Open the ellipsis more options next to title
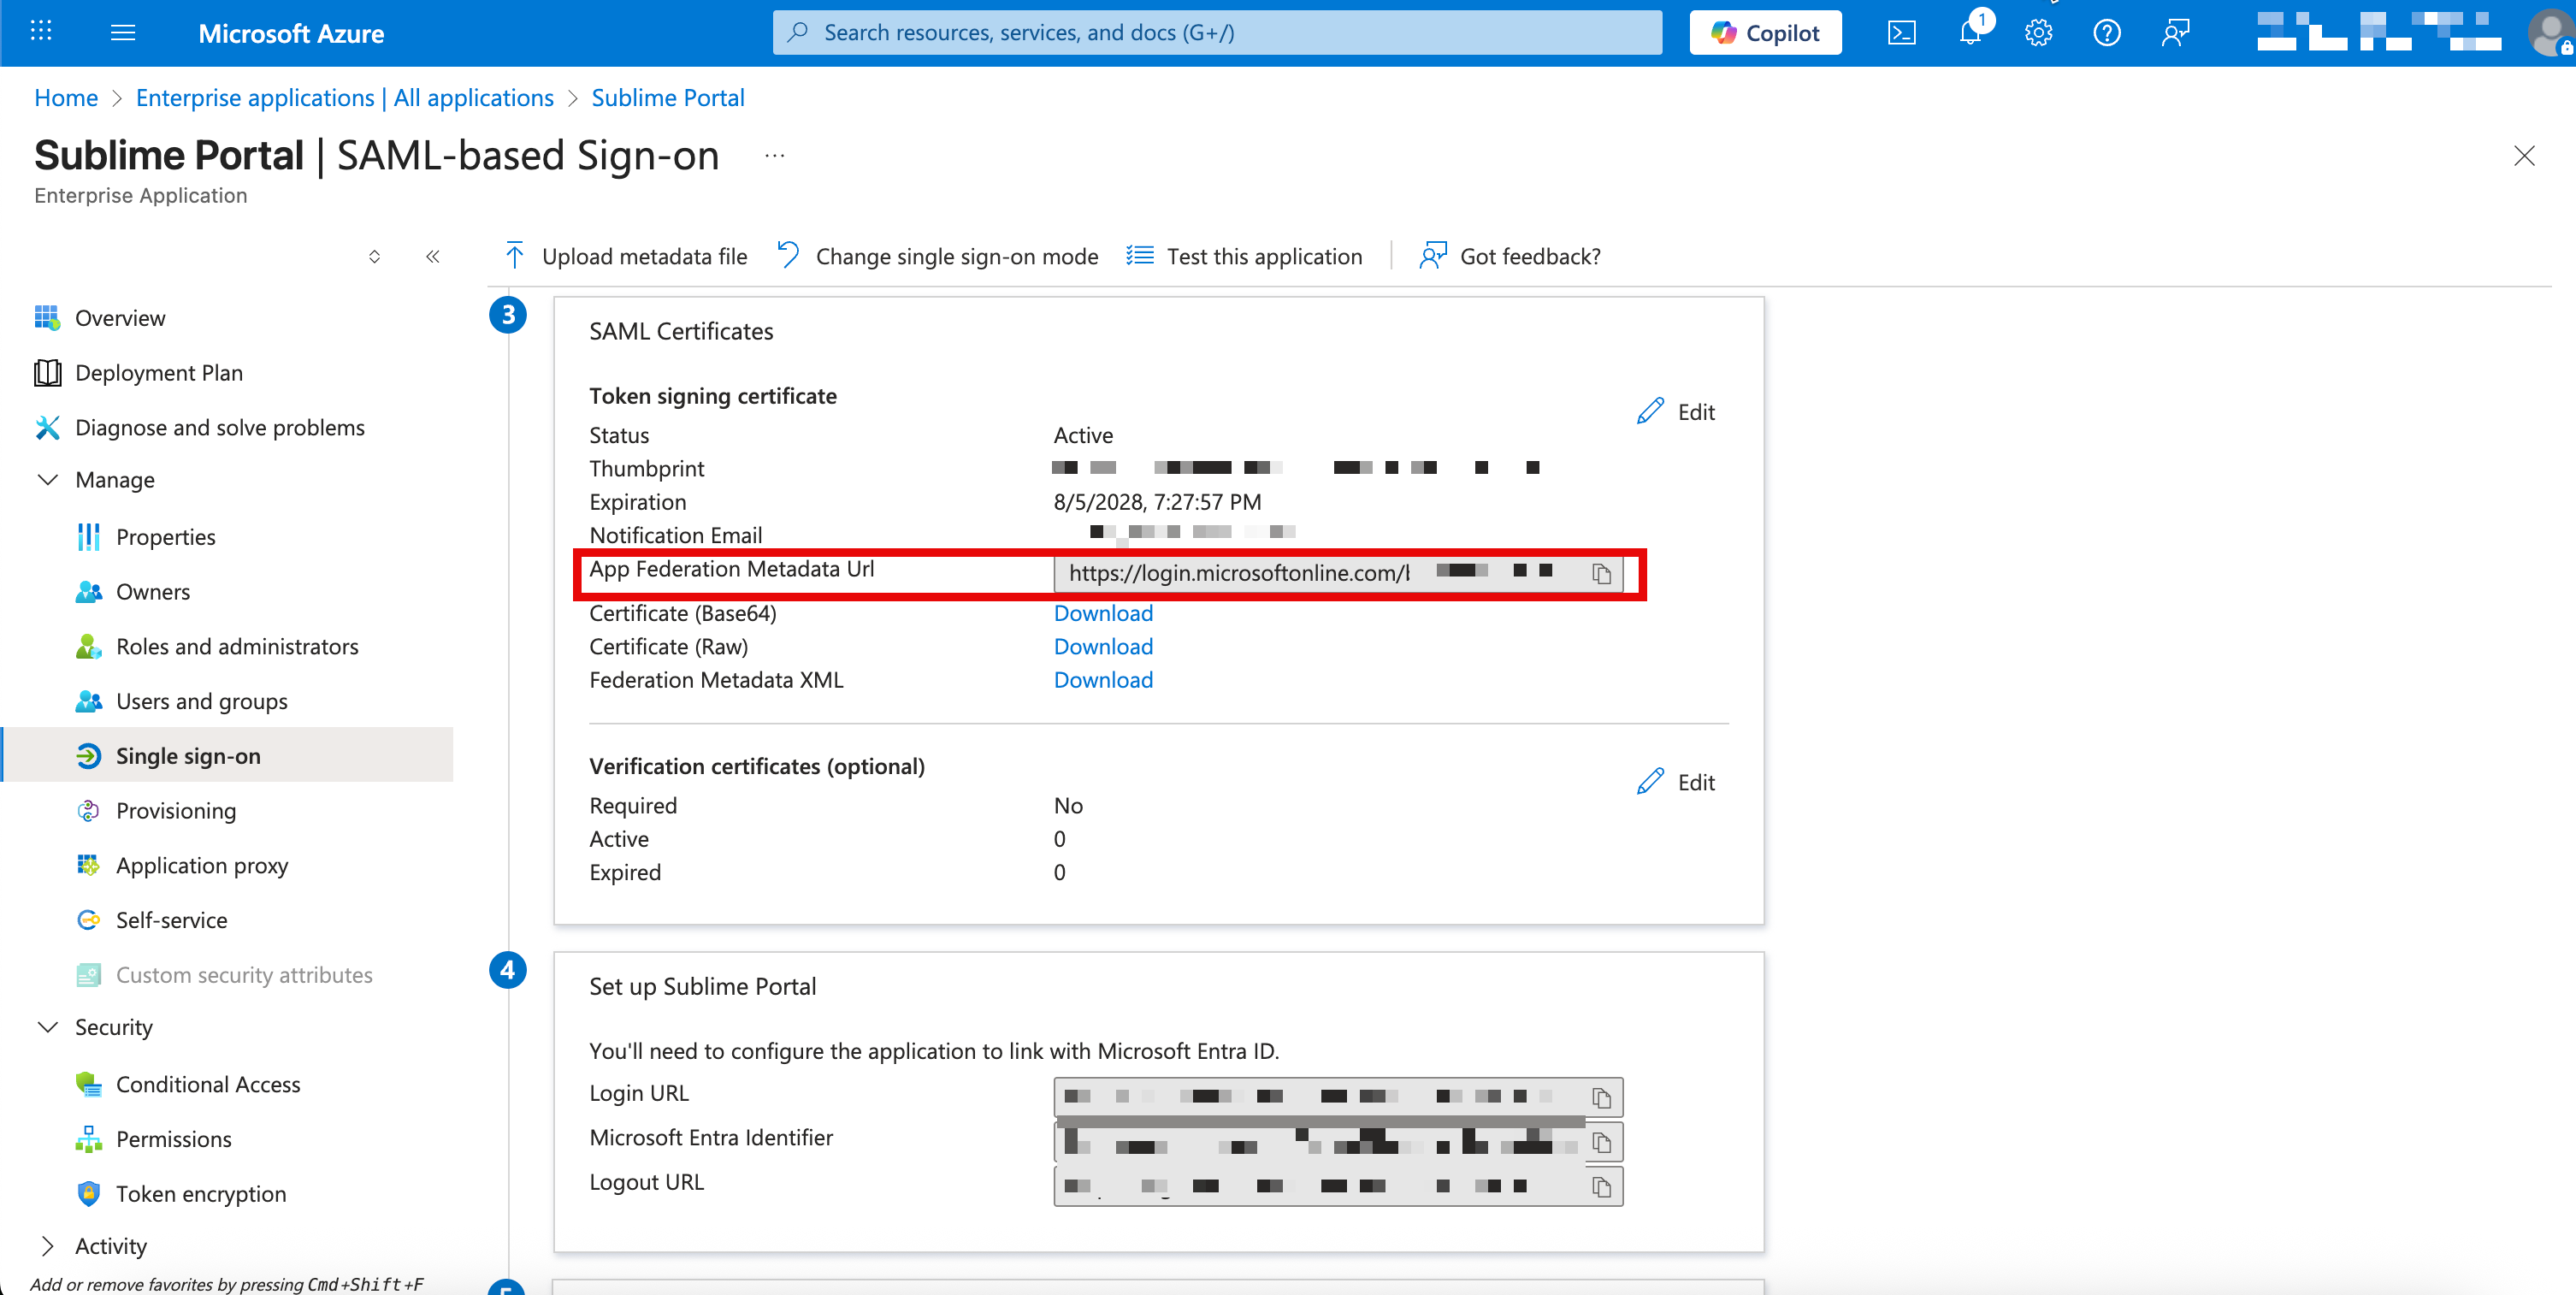 pyautogui.click(x=774, y=156)
